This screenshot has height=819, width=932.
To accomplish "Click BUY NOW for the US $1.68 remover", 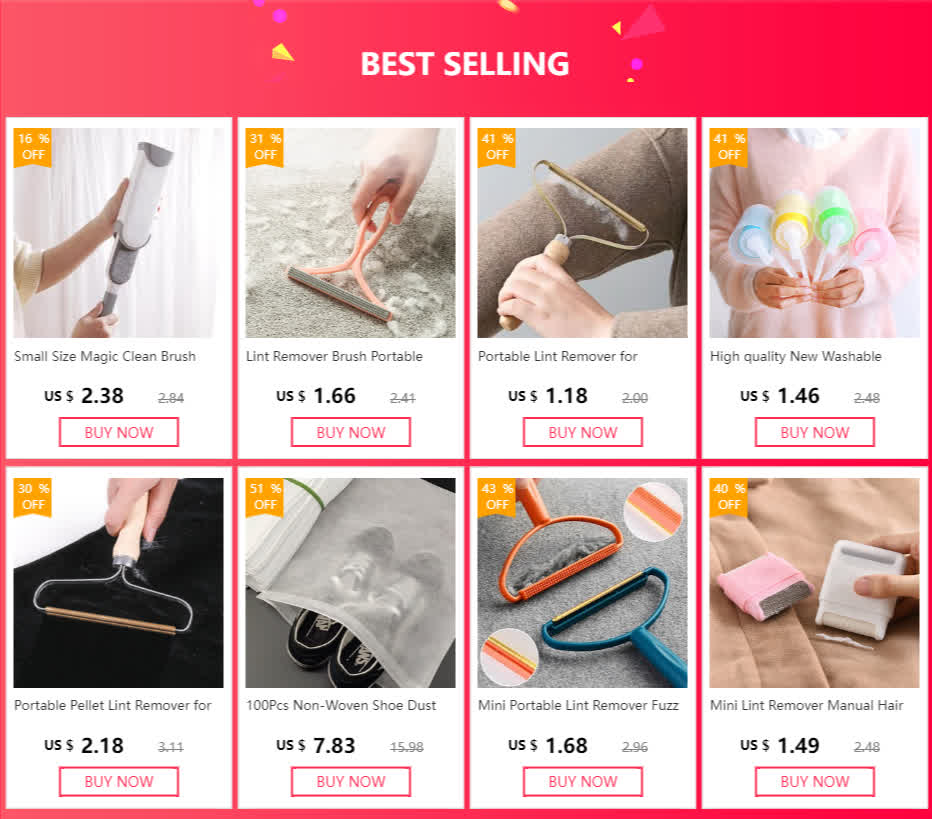I will [582, 782].
